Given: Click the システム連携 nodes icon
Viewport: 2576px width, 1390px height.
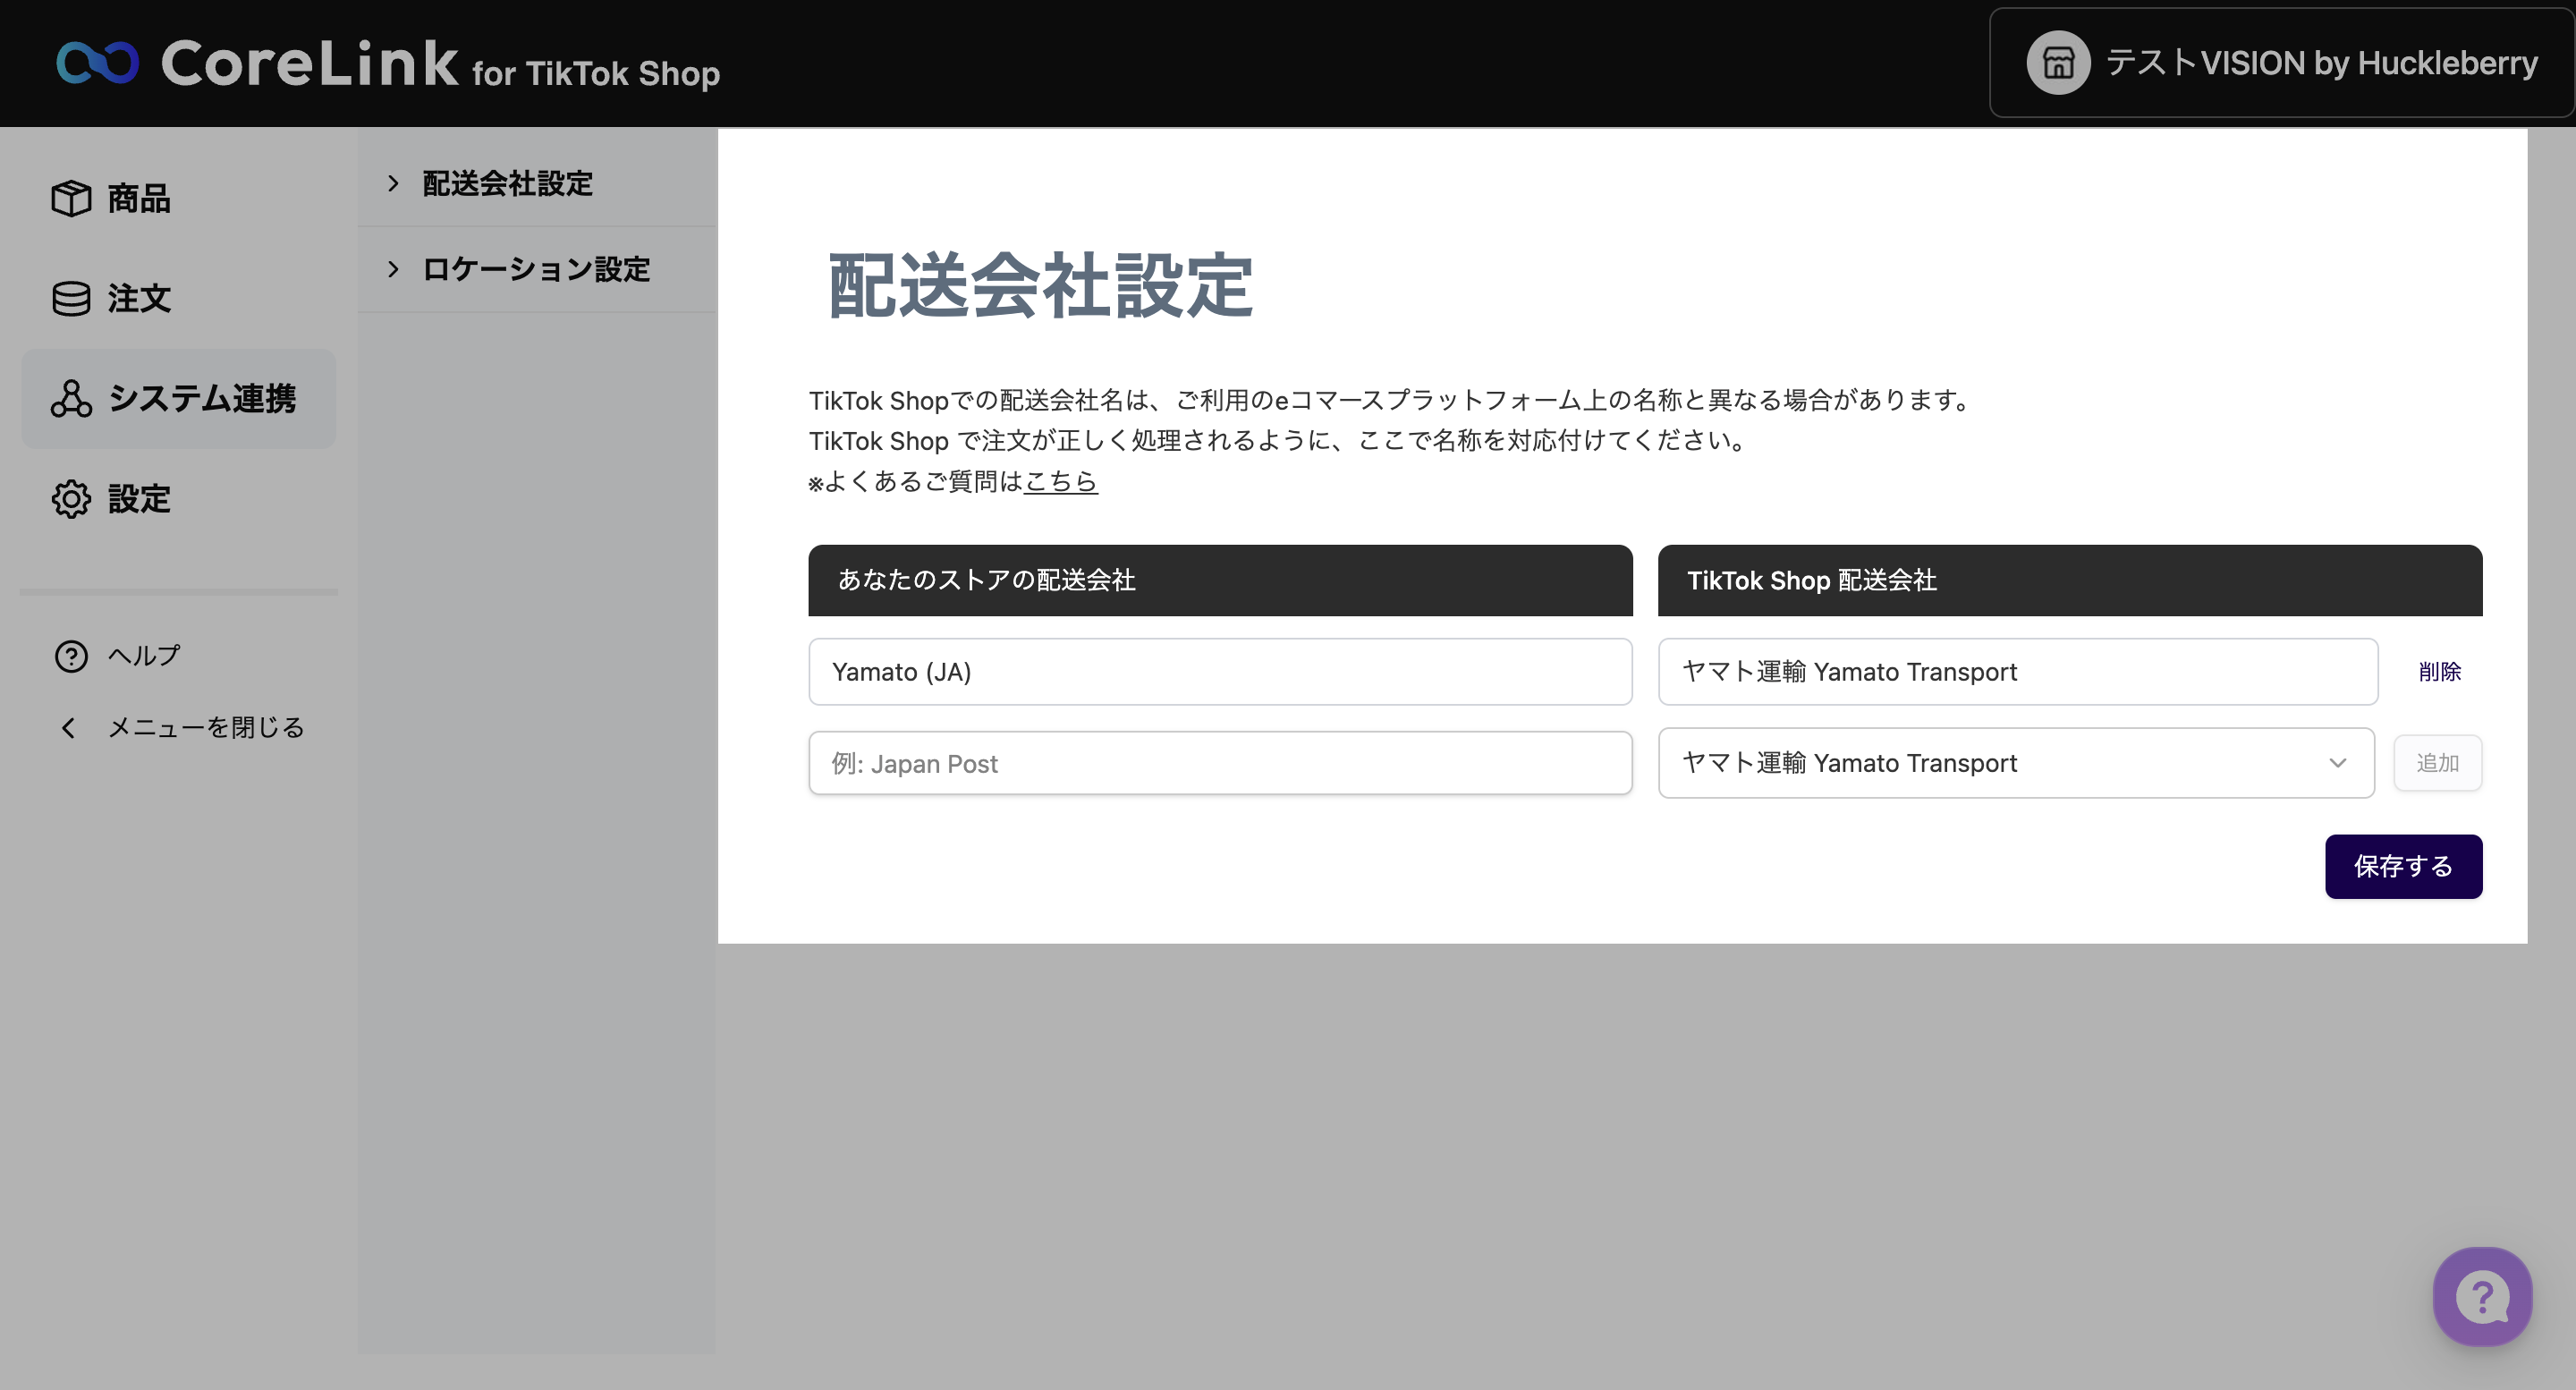Looking at the screenshot, I should click(x=71, y=398).
